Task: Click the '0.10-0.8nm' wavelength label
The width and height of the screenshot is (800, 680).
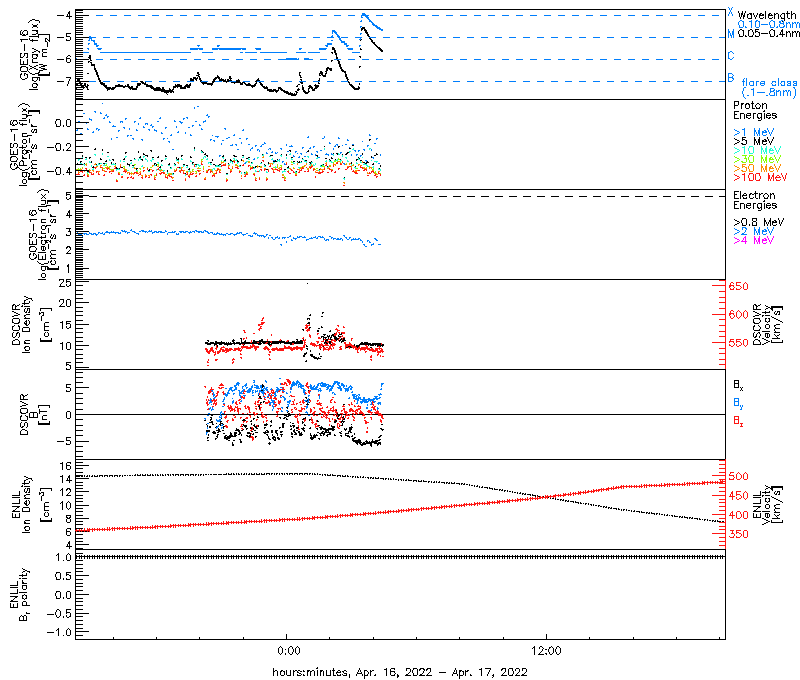Action: [x=768, y=24]
